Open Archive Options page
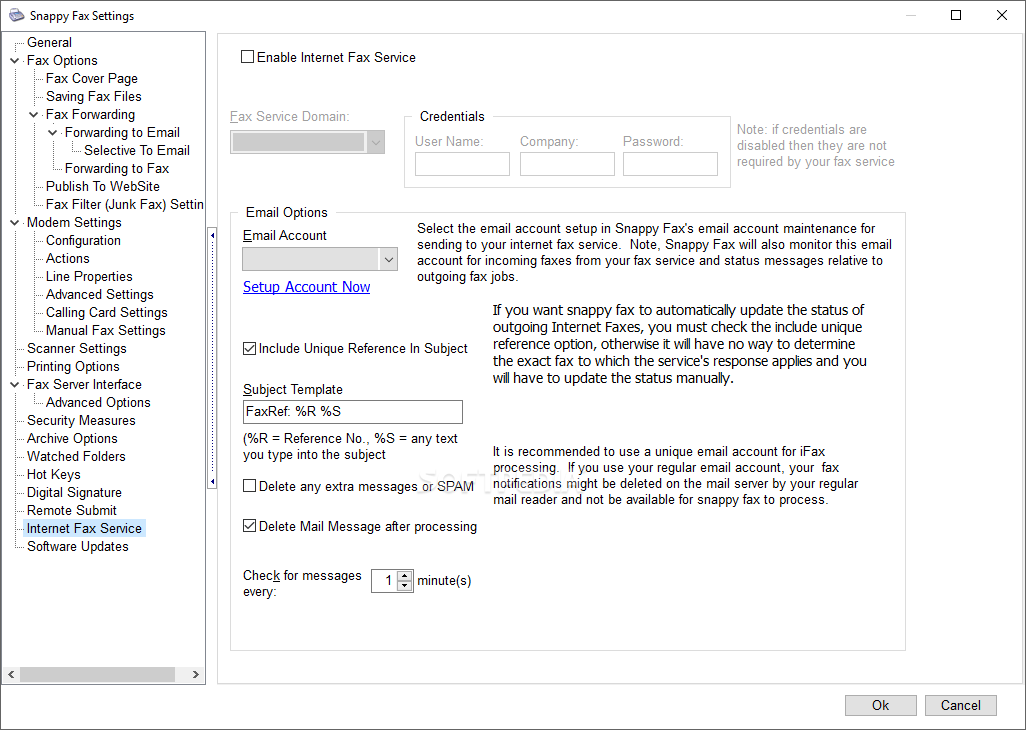 (72, 438)
